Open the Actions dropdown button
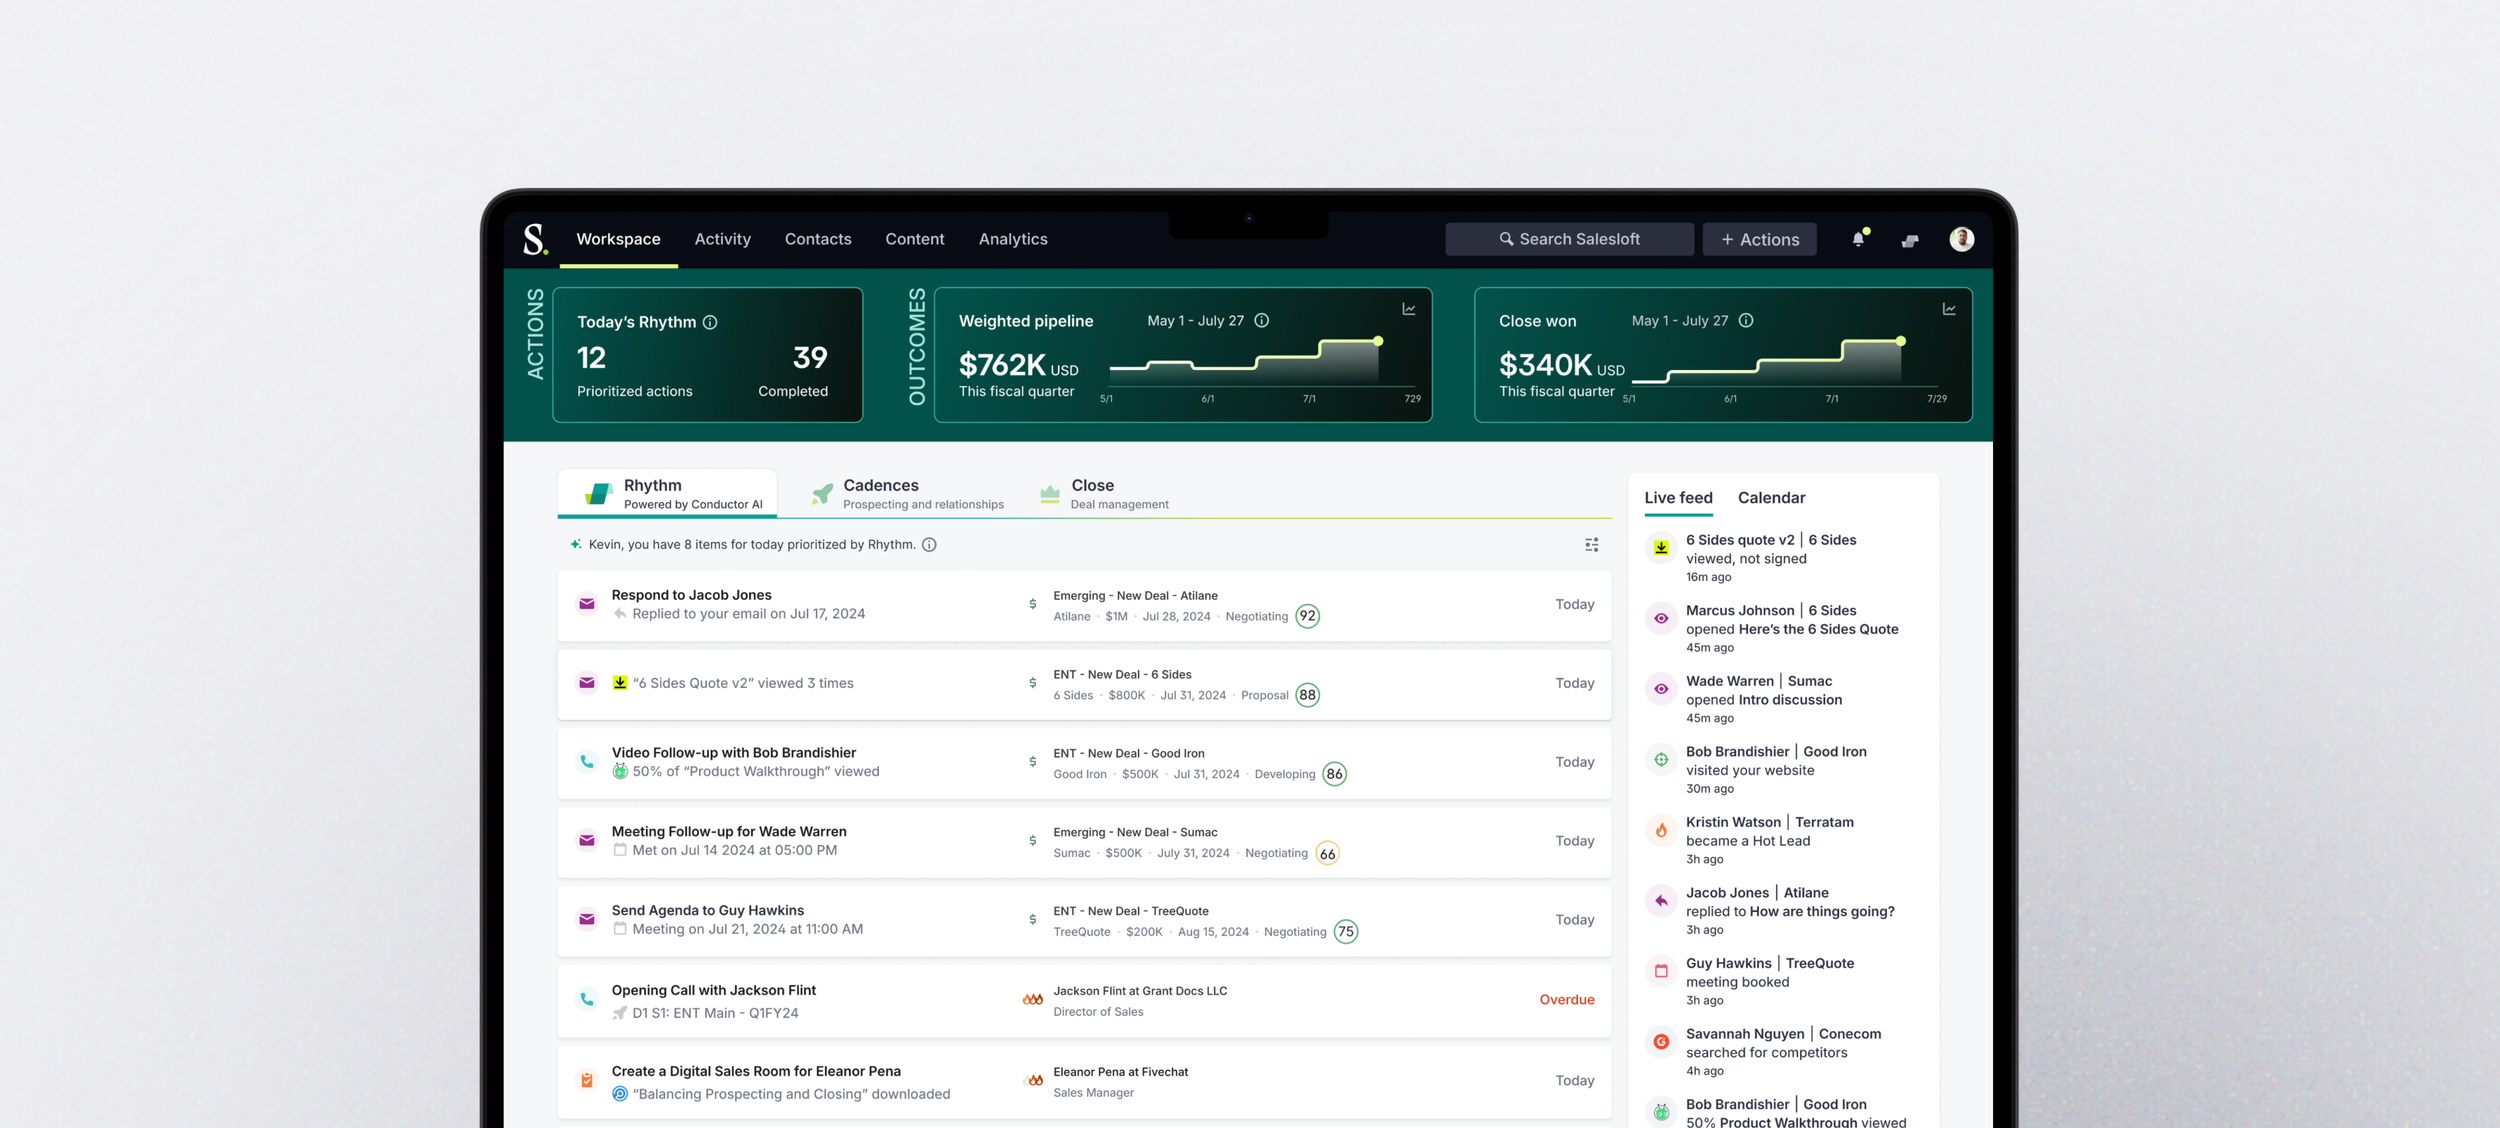 [1759, 240]
